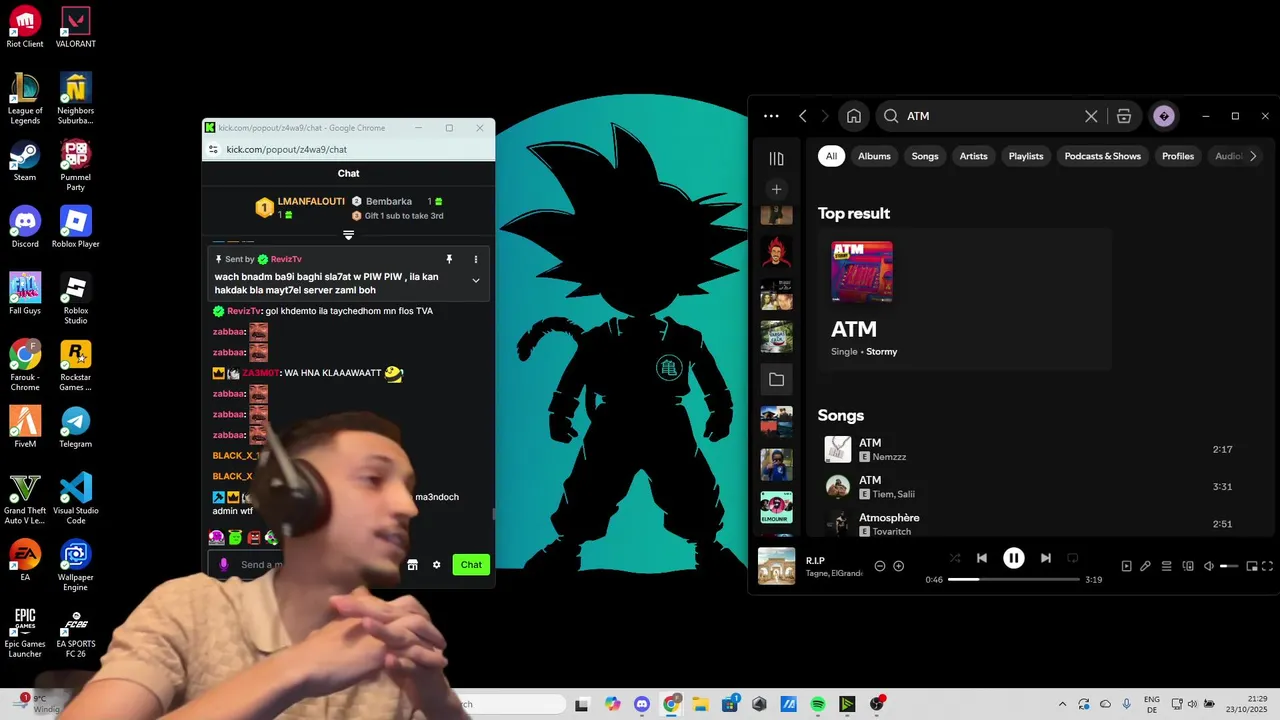Send message with green Chat button
Image resolution: width=1280 pixels, height=720 pixels.
[x=471, y=564]
